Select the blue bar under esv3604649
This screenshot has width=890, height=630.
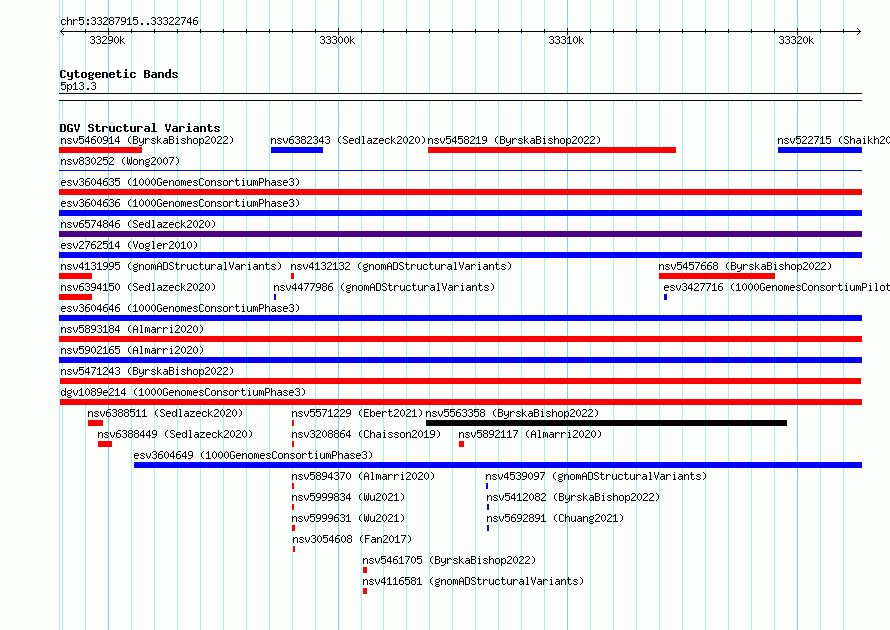pyautogui.click(x=498, y=465)
